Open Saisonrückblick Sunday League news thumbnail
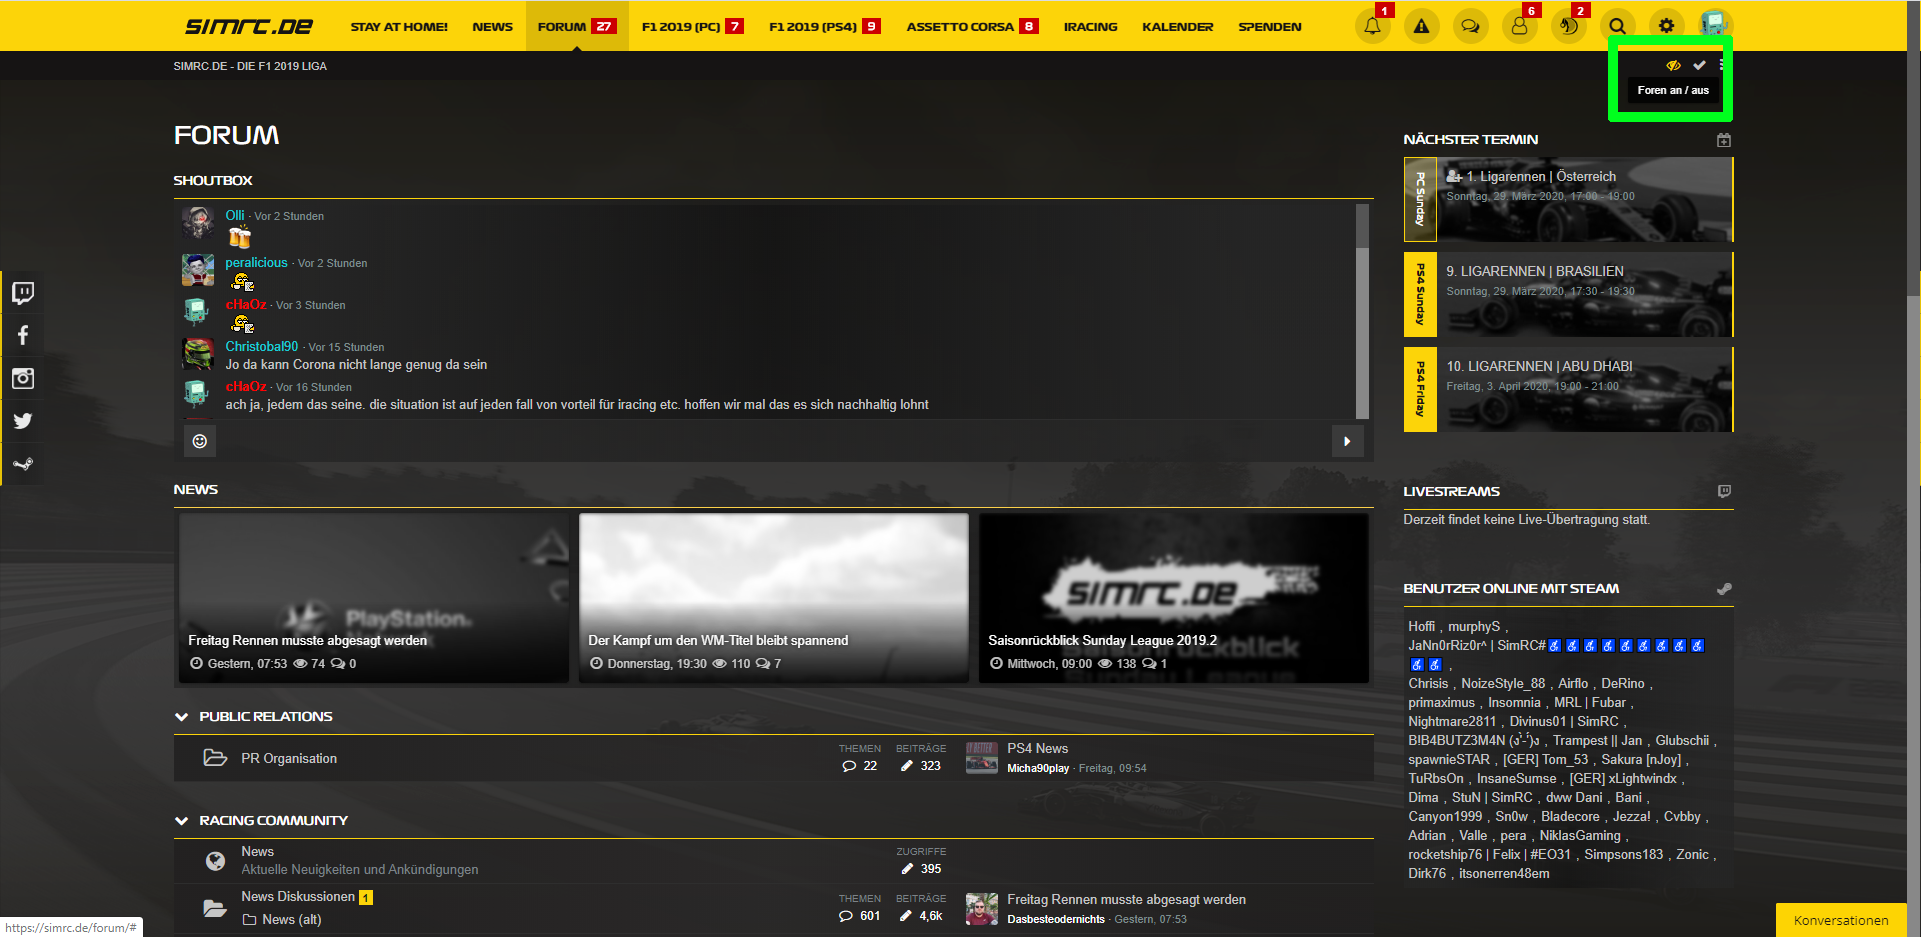The width and height of the screenshot is (1921, 937). (x=1173, y=597)
